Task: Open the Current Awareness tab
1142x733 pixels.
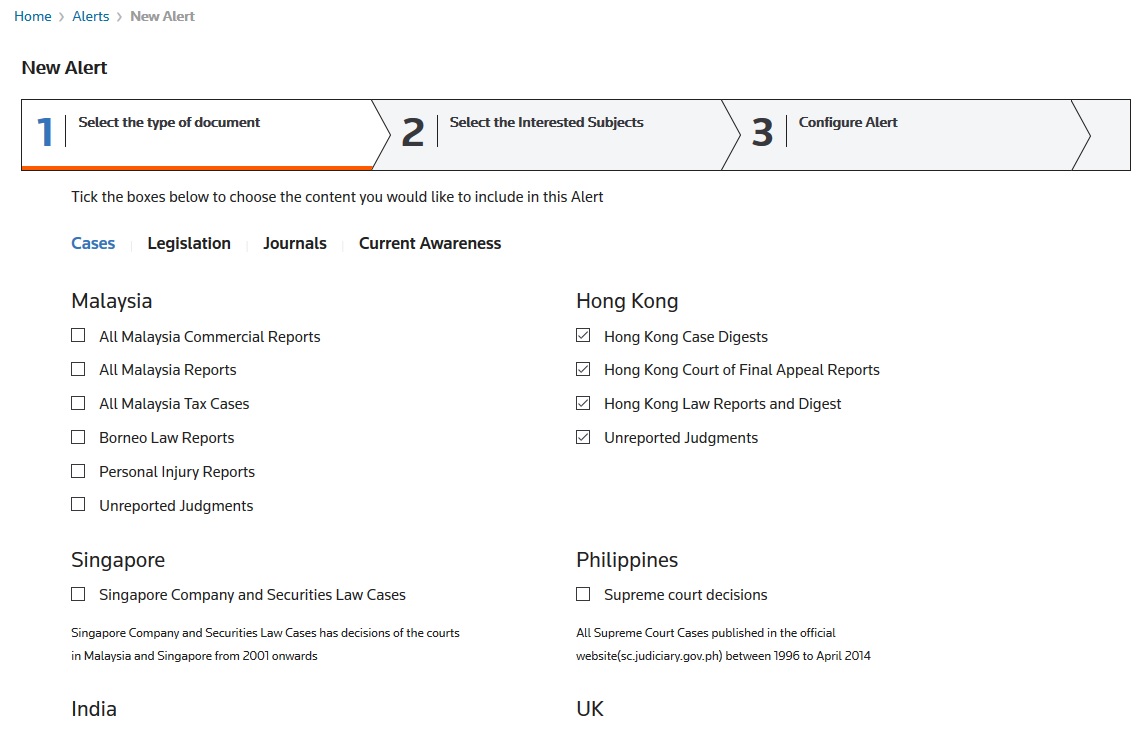Action: [x=430, y=243]
